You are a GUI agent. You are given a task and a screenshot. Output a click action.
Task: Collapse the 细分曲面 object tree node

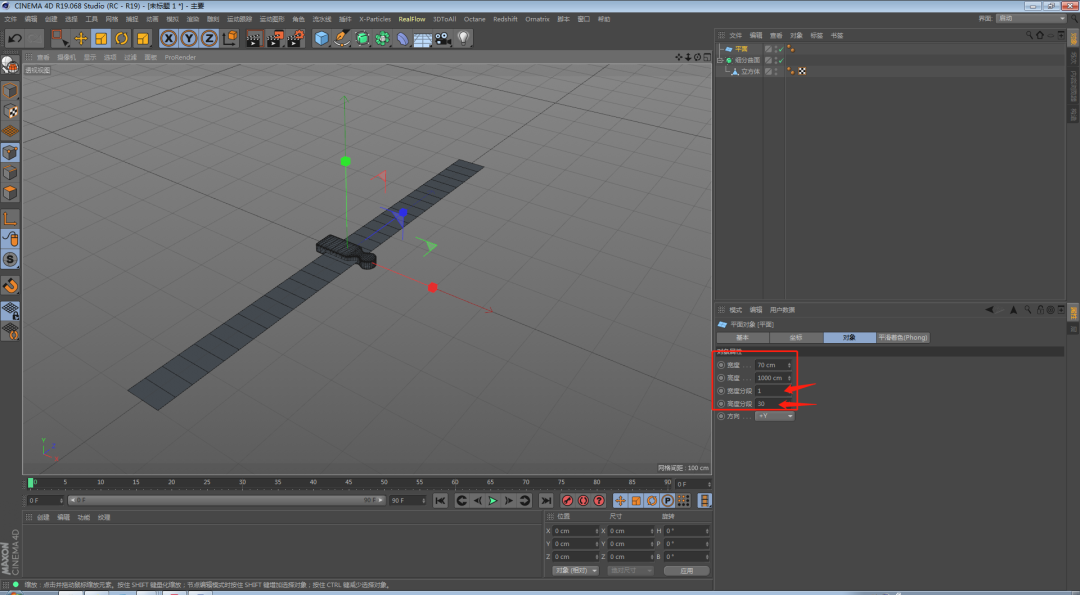[720, 60]
